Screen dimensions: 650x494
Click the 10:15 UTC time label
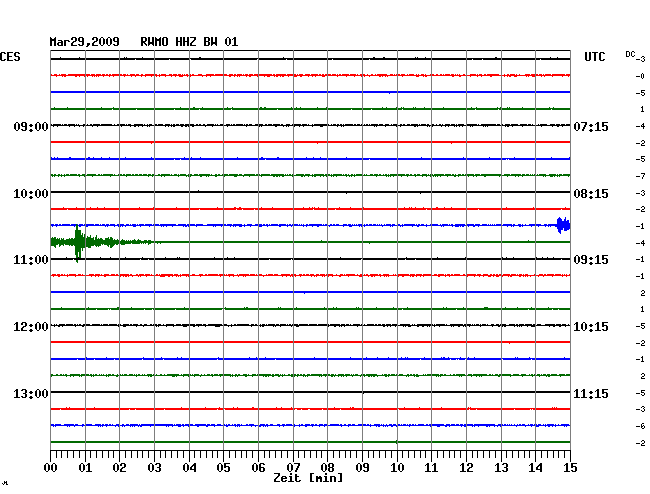coord(591,327)
